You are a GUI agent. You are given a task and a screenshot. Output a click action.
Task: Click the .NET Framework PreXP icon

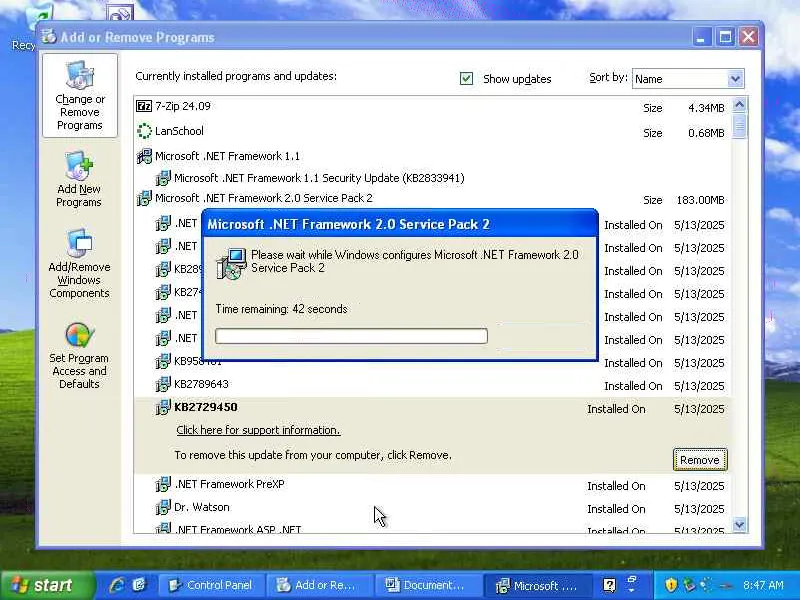click(163, 484)
